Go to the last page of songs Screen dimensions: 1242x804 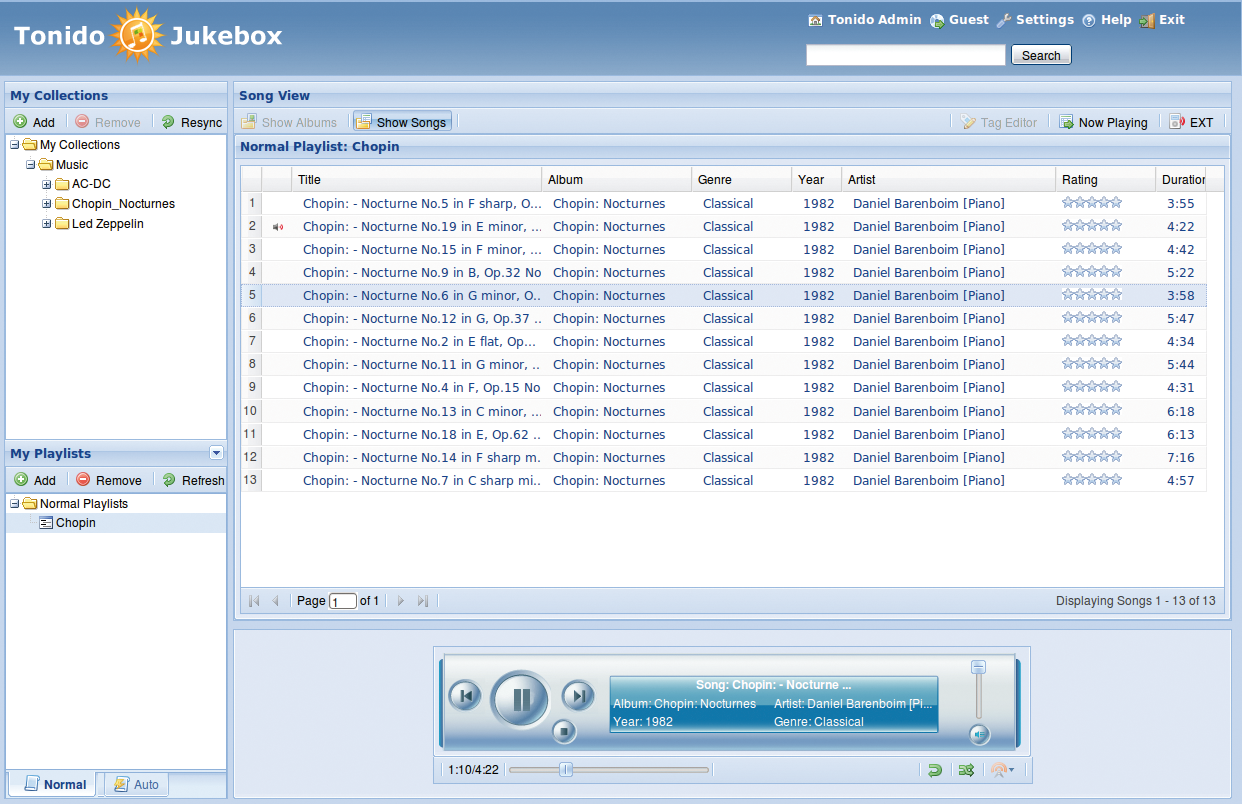pyautogui.click(x=423, y=601)
